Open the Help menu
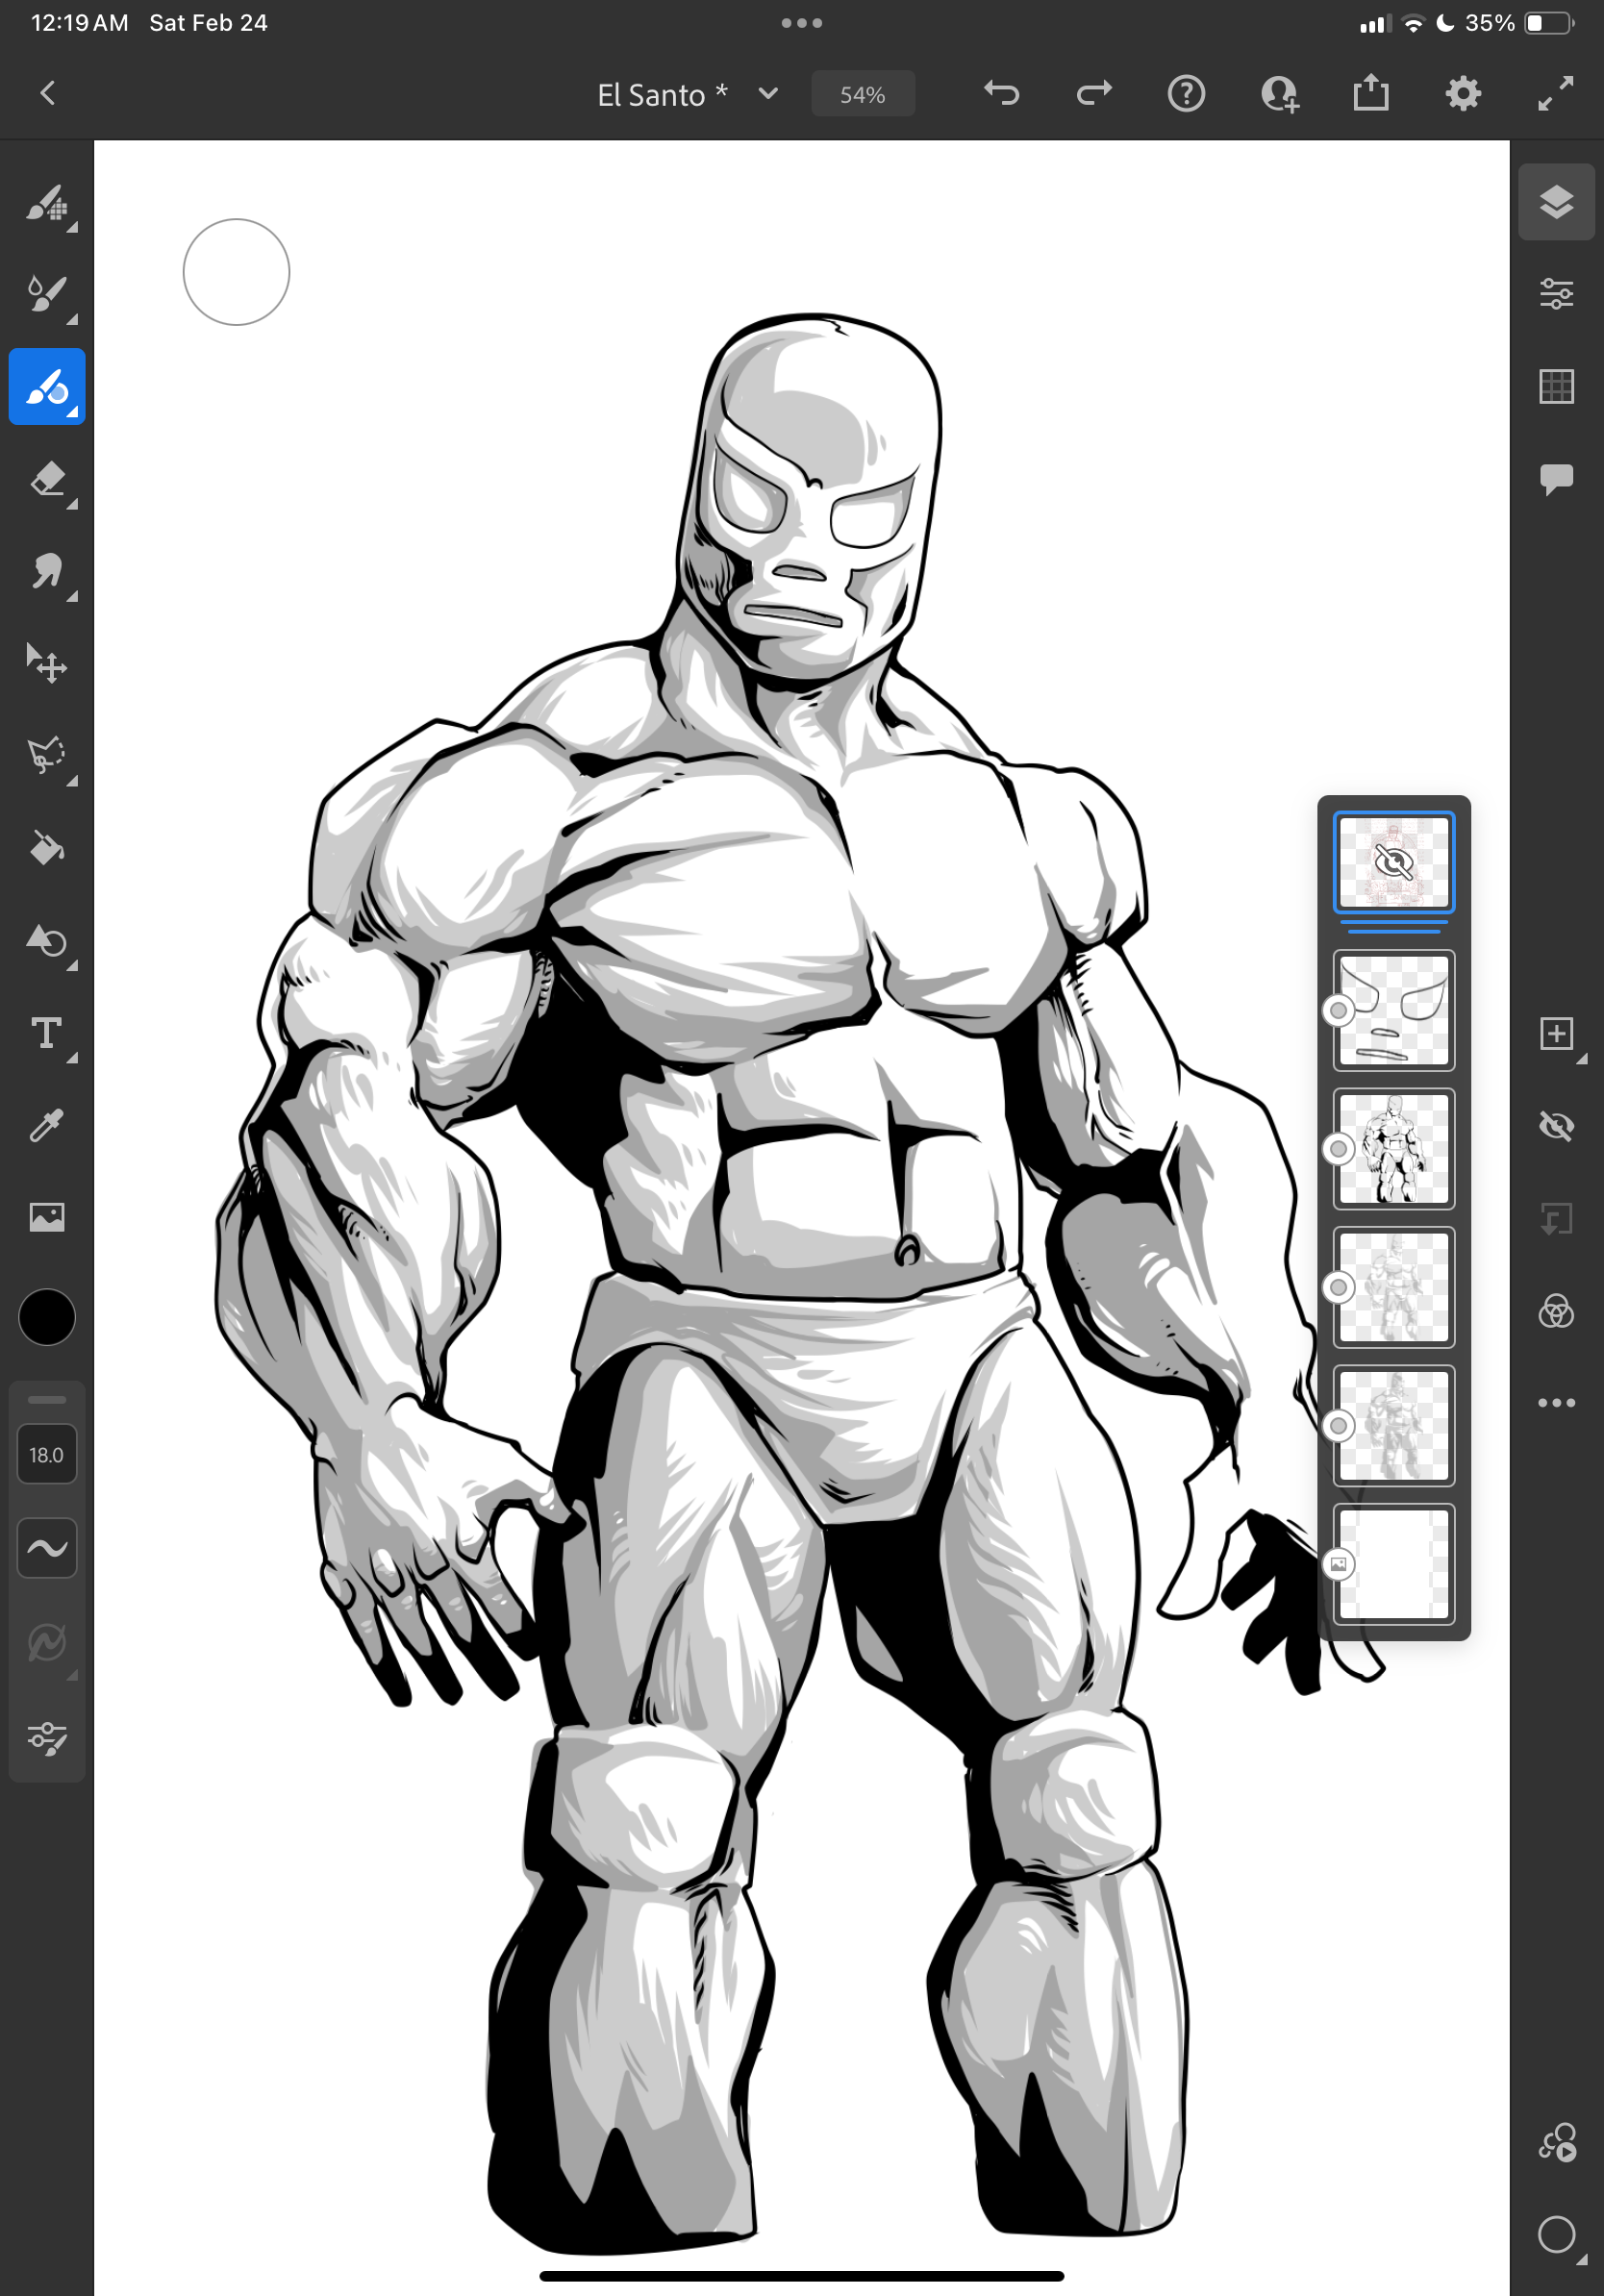Screen dimensions: 1604x2296 [1186, 94]
